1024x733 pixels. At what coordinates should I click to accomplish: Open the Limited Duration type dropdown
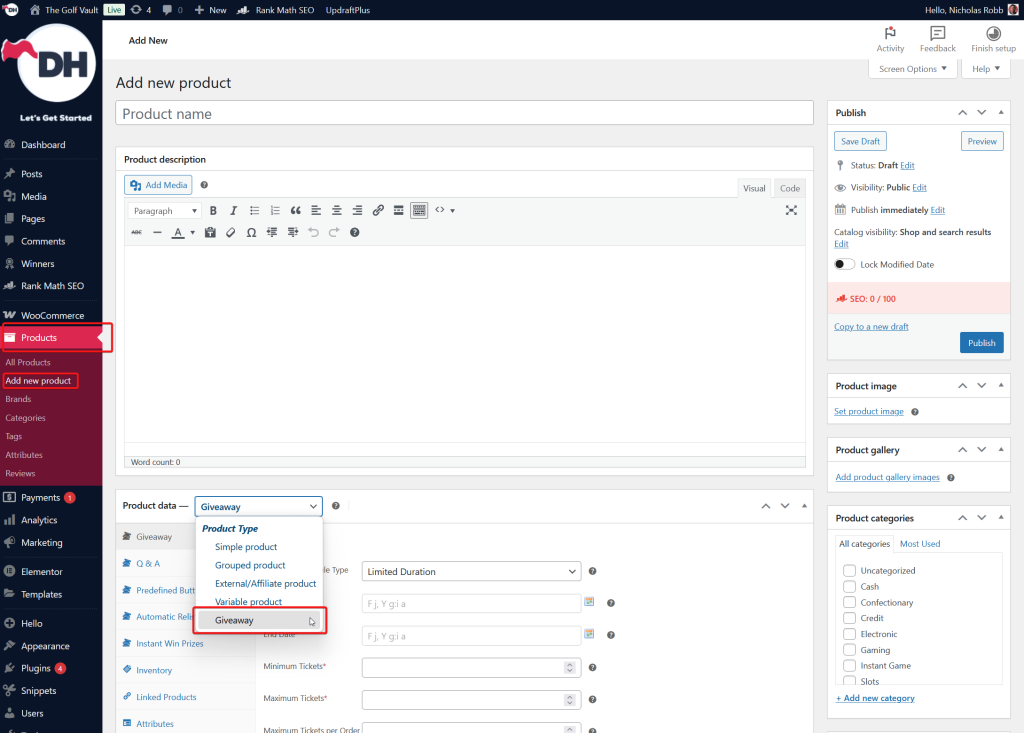coord(471,571)
